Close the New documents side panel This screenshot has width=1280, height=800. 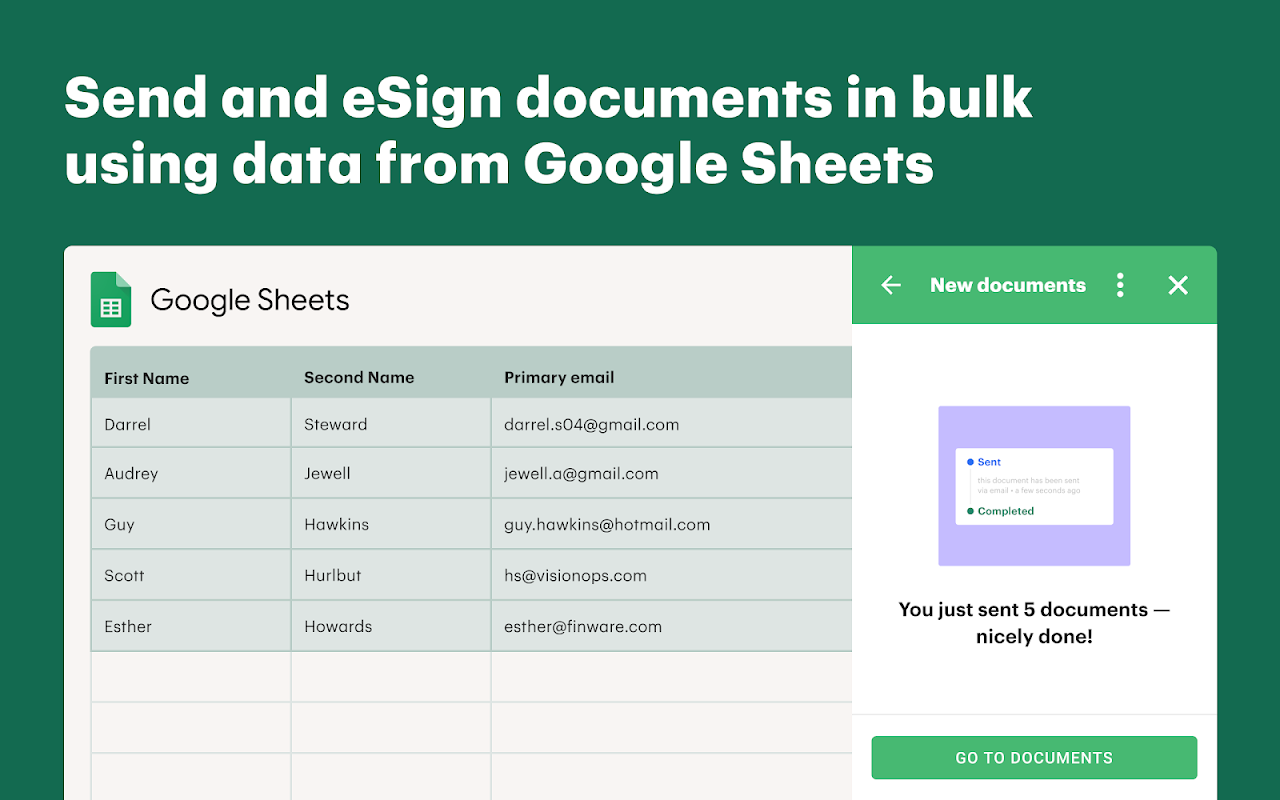pos(1178,285)
